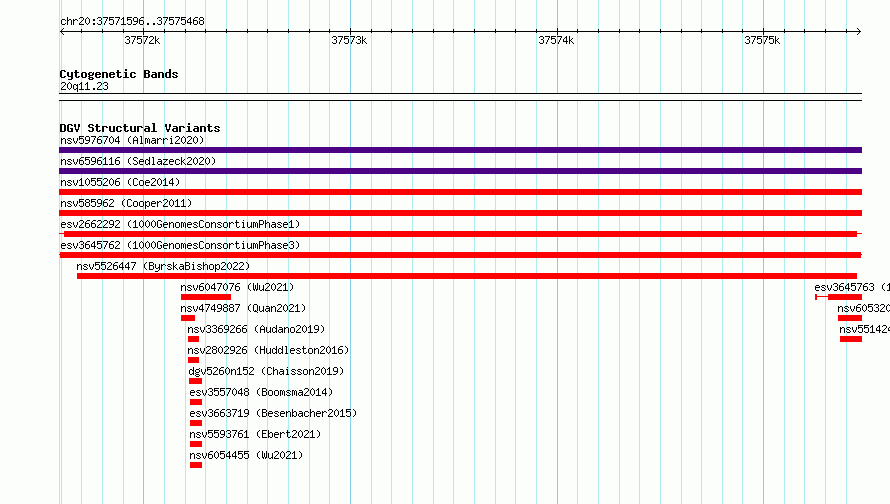The image size is (890, 504).
Task: Open nsv5526447 (ByrskaBishop2022) label
Action: (163, 266)
